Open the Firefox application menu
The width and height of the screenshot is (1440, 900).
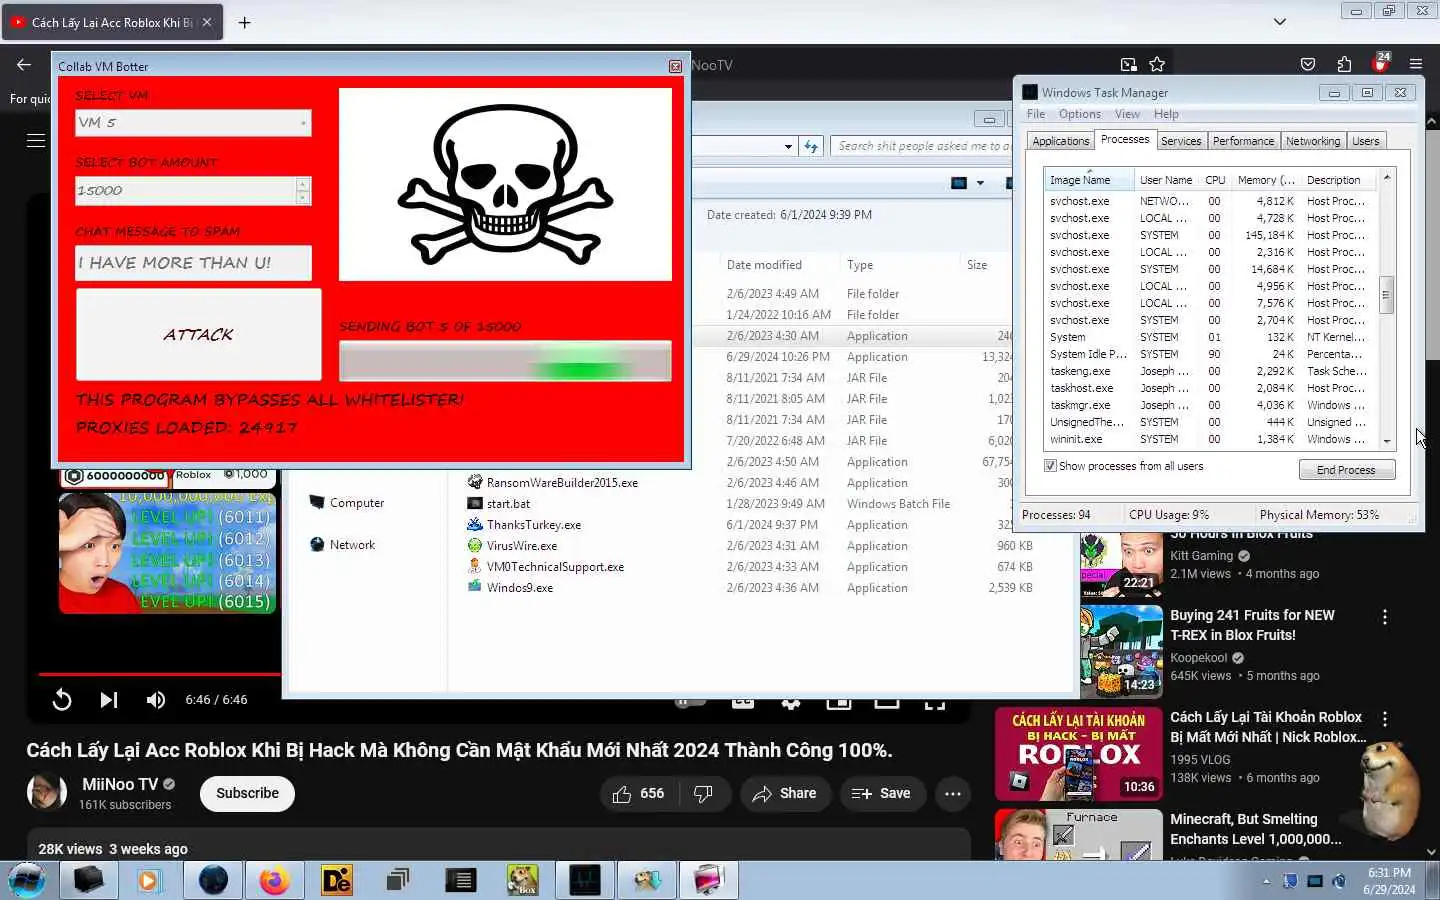[x=1416, y=64]
